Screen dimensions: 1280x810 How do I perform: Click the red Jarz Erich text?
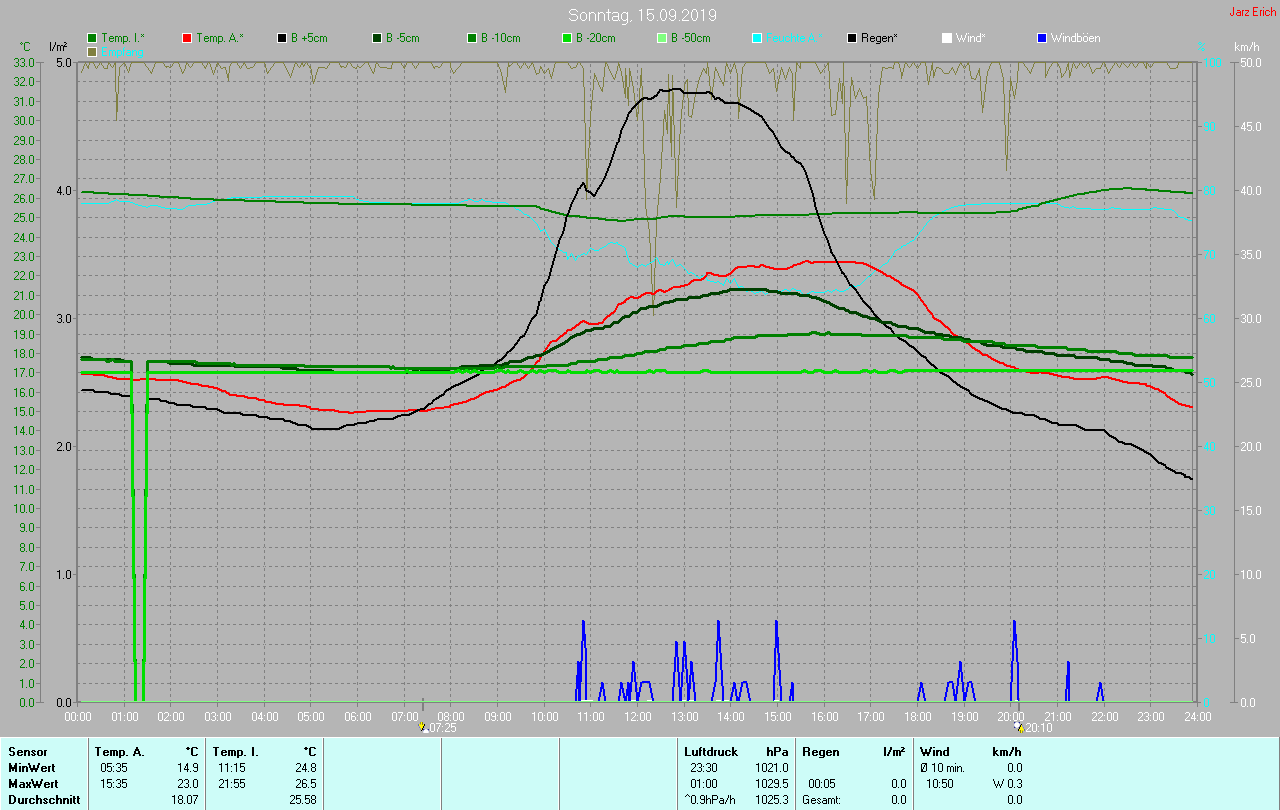(x=1252, y=13)
